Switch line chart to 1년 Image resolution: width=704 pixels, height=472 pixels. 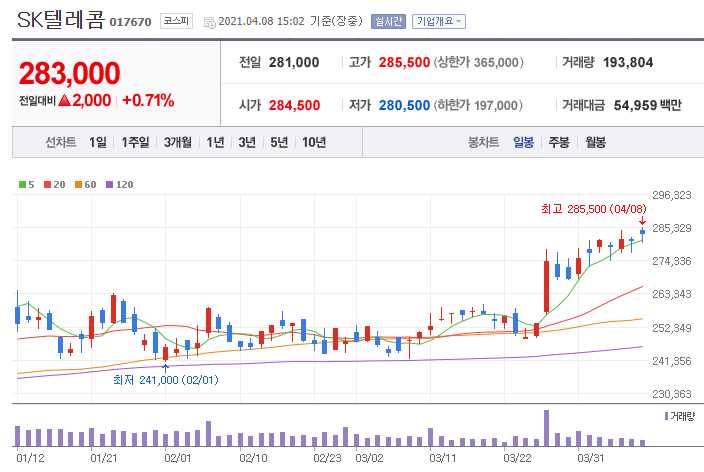[215, 142]
